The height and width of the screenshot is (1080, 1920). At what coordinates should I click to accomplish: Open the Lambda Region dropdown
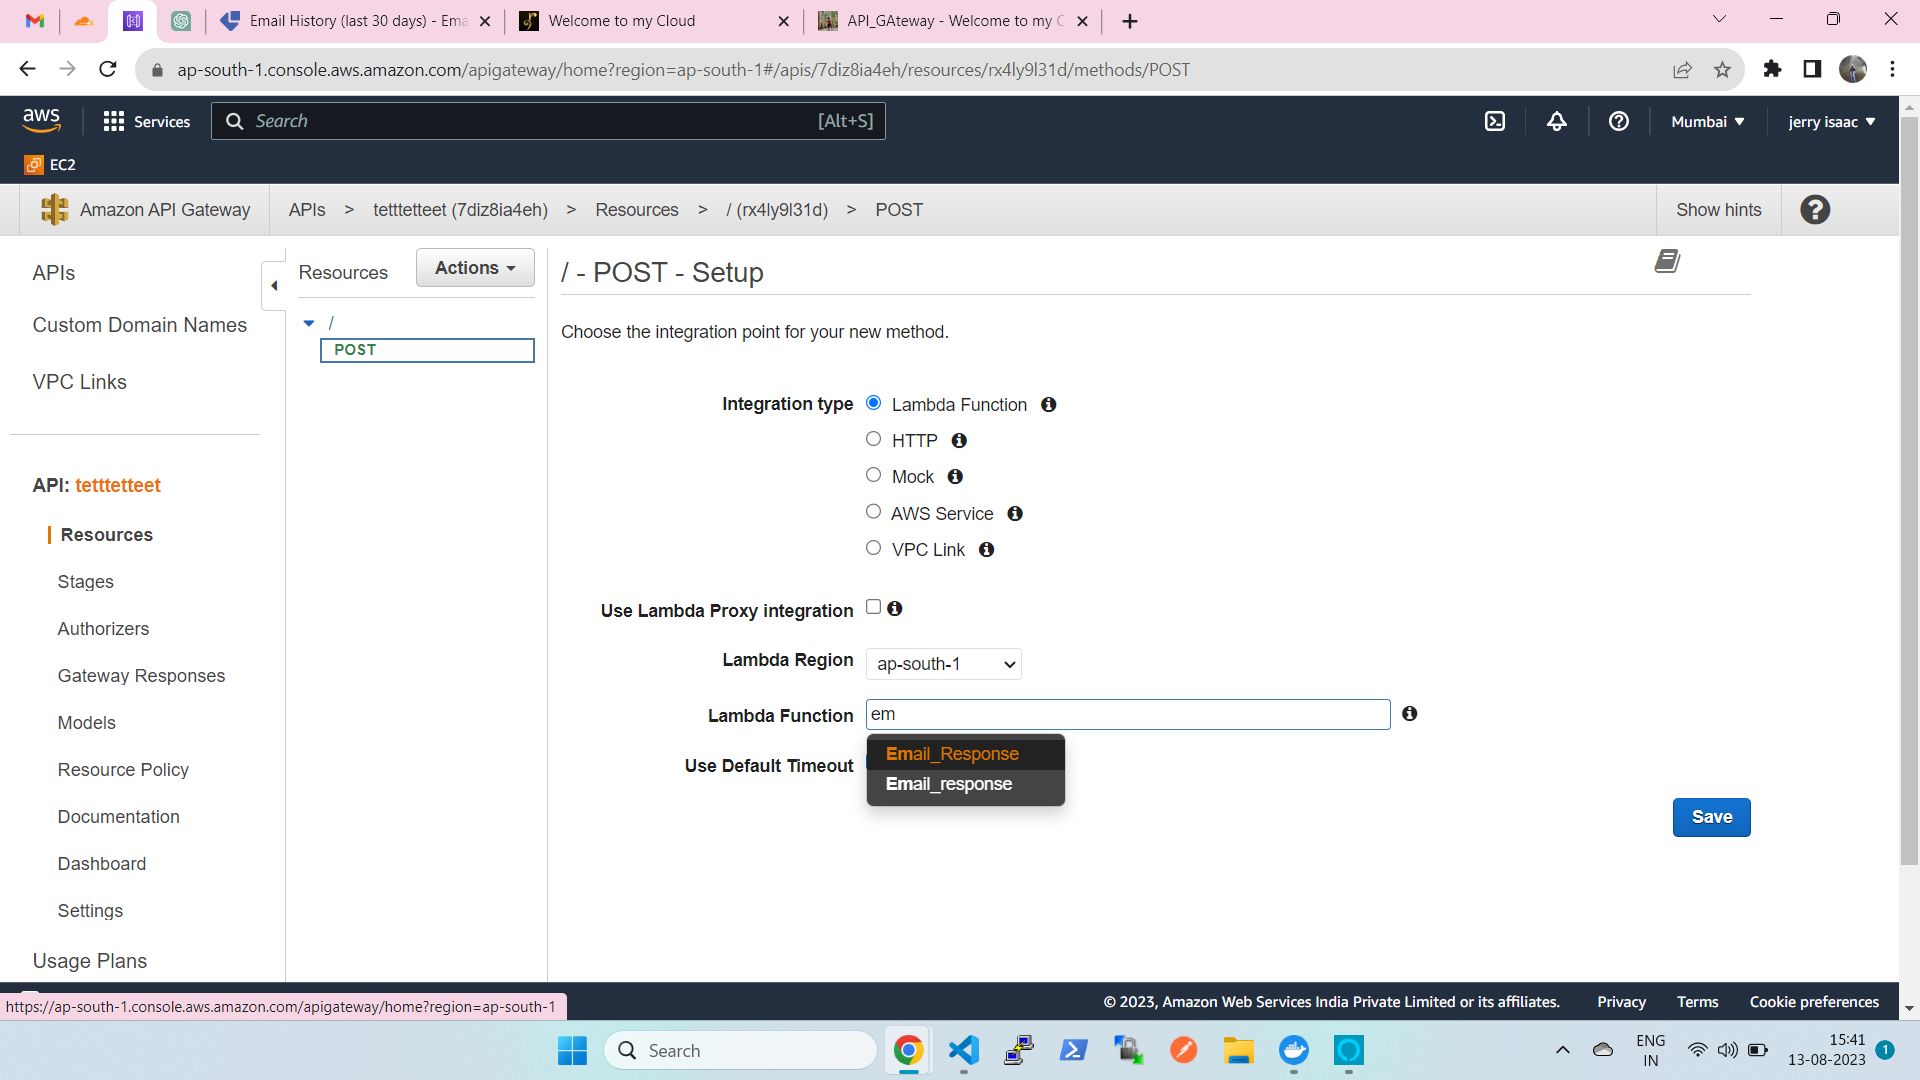pos(943,664)
